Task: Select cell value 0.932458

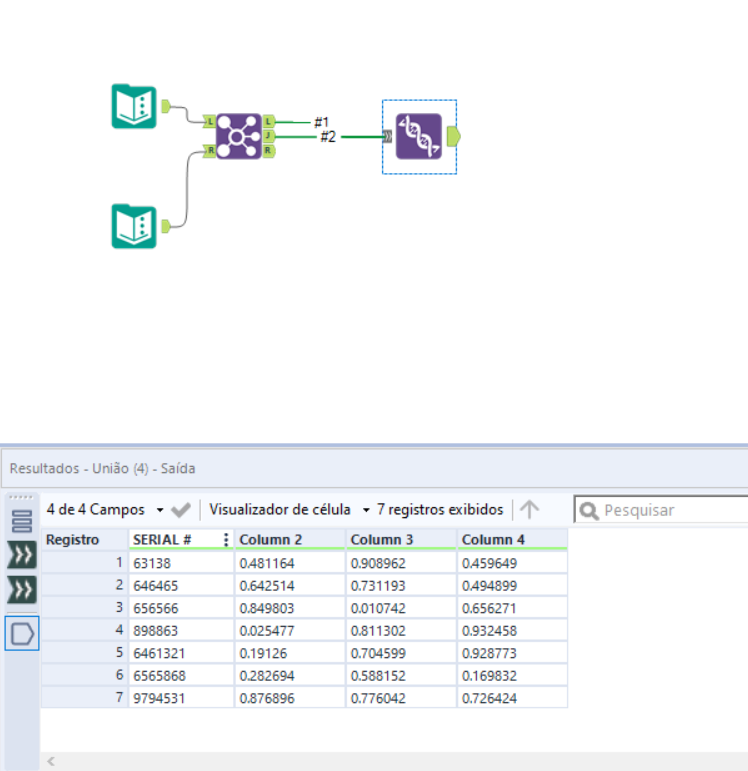Action: [512, 630]
